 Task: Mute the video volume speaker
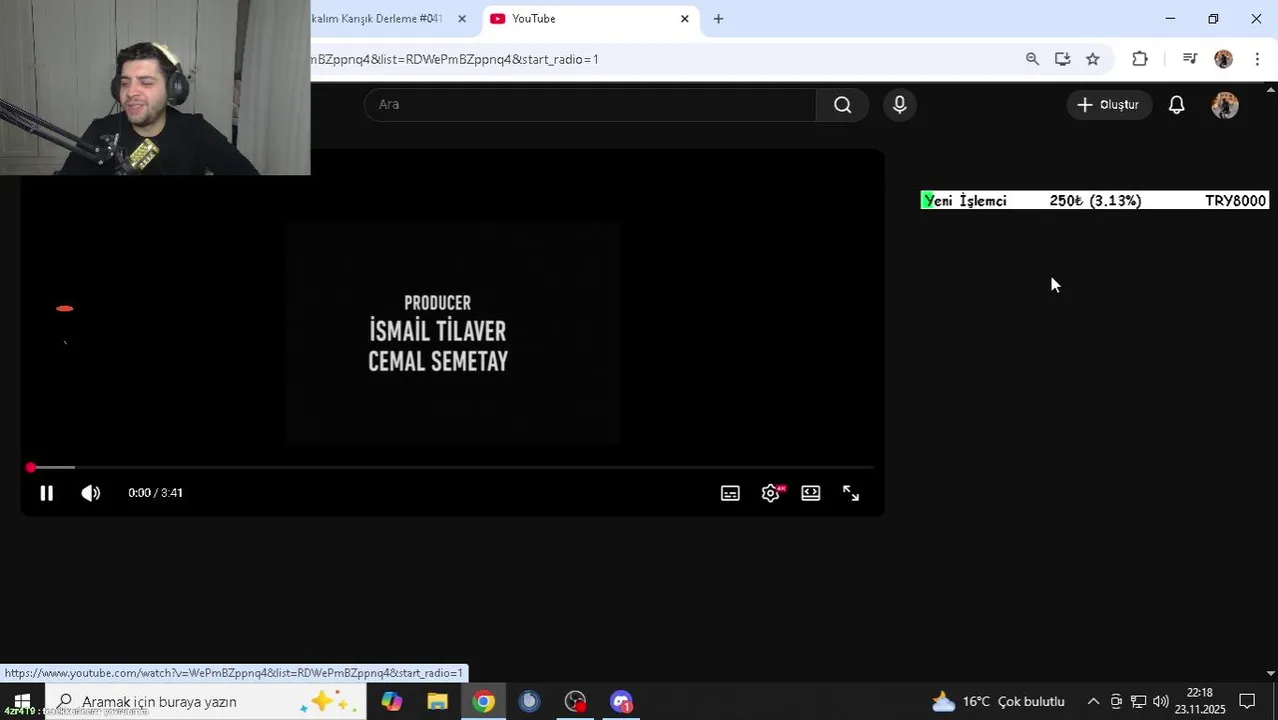coord(91,493)
